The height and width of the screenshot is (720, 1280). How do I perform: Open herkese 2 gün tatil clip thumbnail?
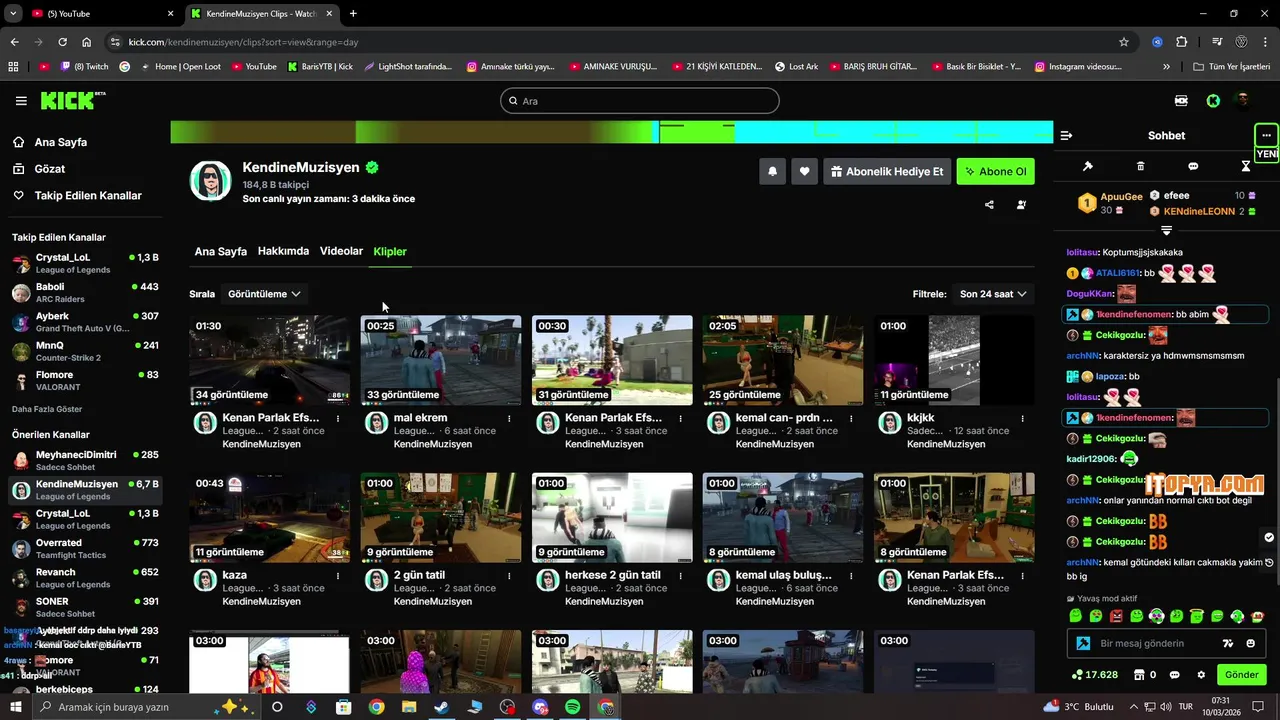pos(612,517)
